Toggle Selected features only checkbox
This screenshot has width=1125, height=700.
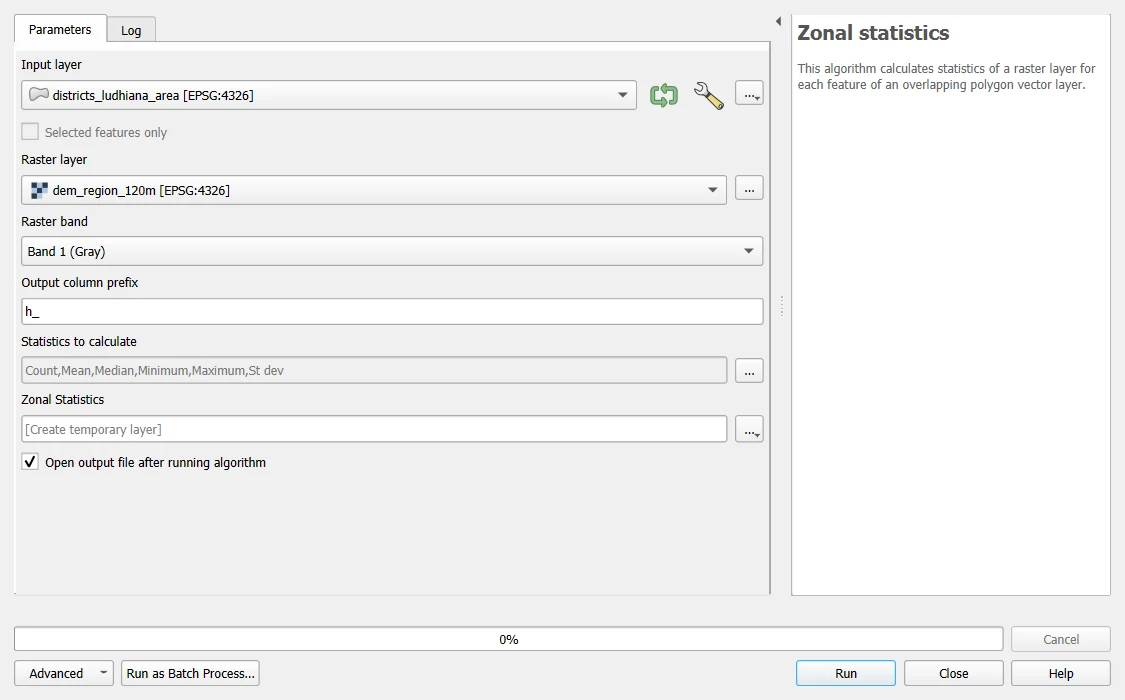tap(29, 132)
